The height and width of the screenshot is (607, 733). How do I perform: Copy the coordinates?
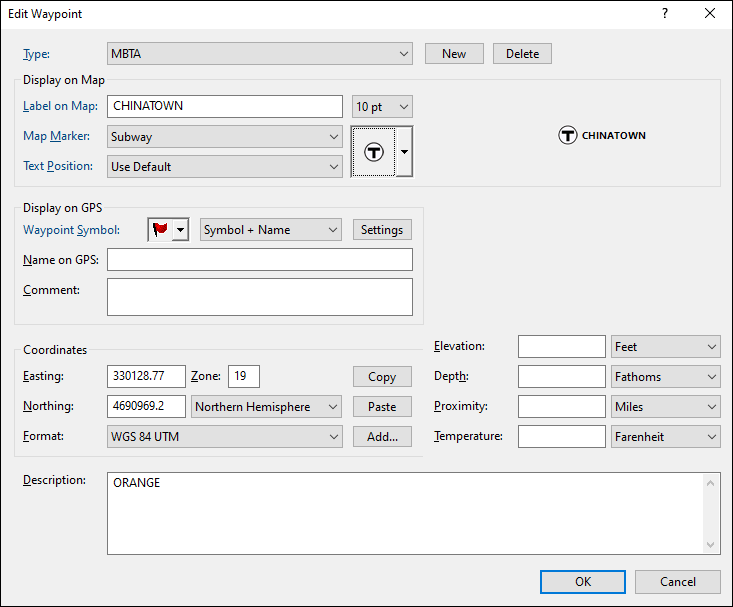382,376
